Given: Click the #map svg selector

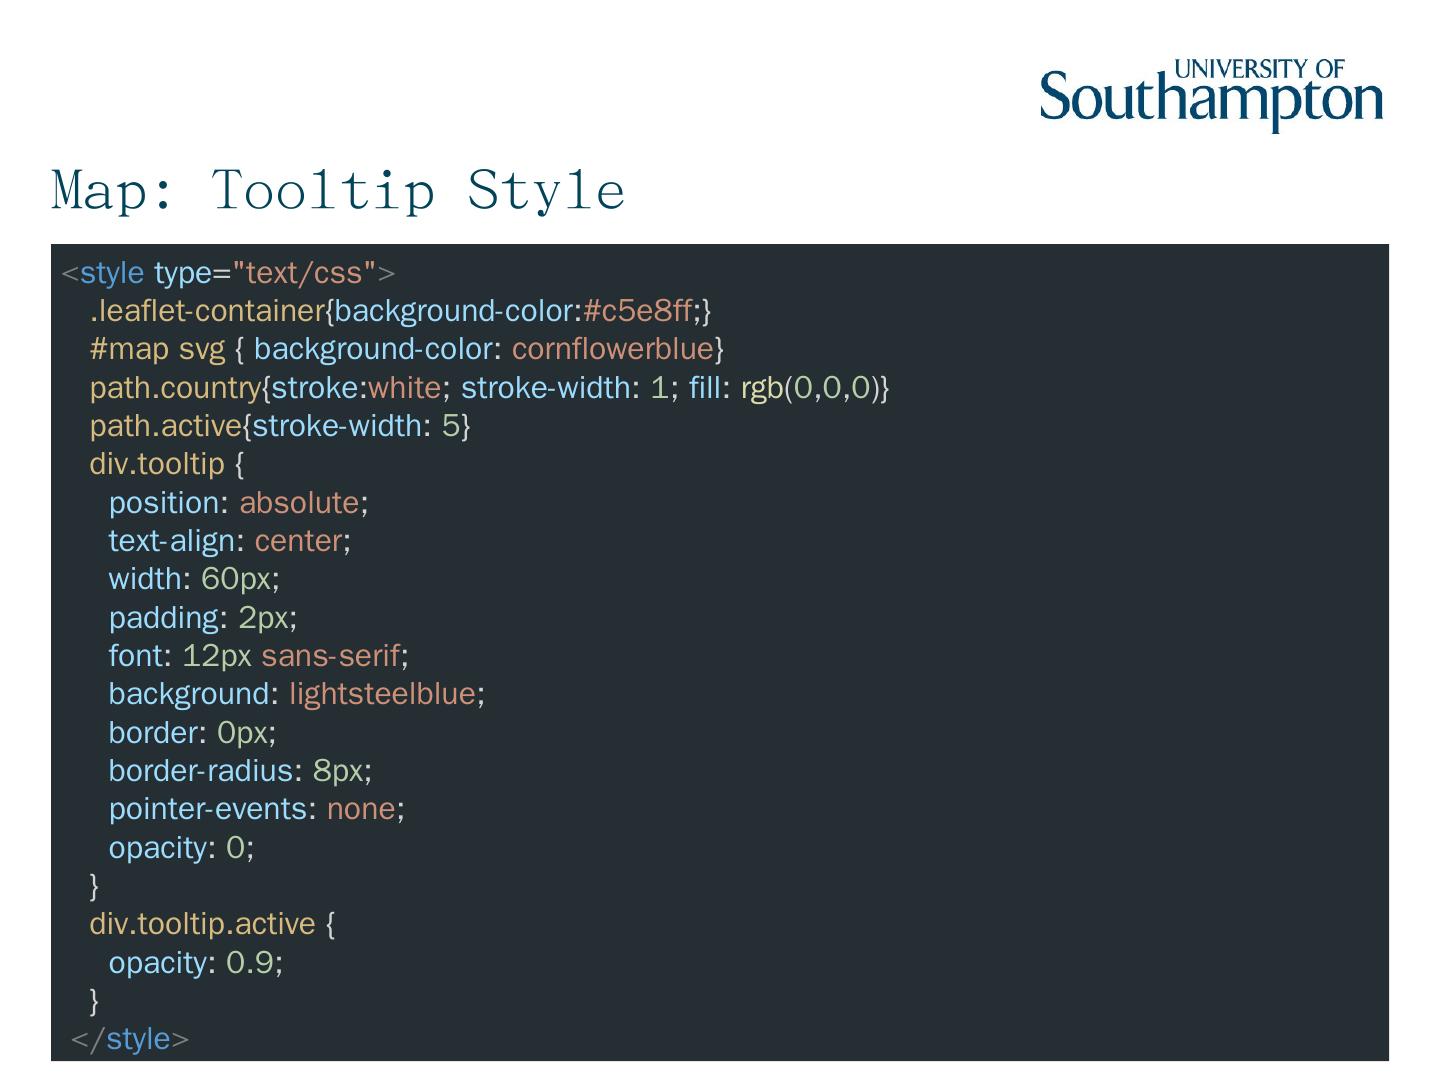Looking at the screenshot, I should 157,349.
